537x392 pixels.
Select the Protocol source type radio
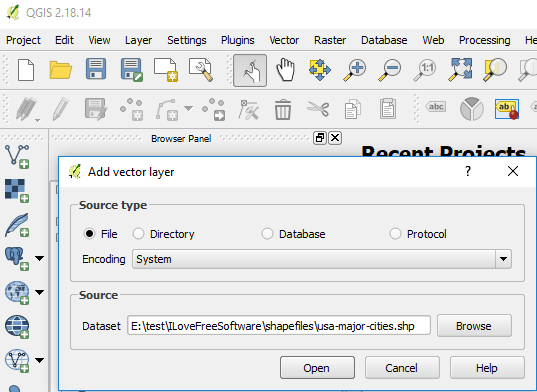pos(395,234)
